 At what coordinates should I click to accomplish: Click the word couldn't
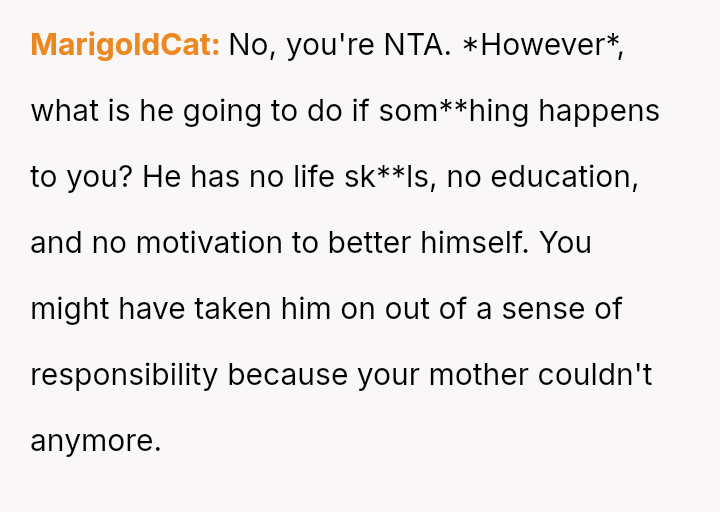click(x=595, y=375)
